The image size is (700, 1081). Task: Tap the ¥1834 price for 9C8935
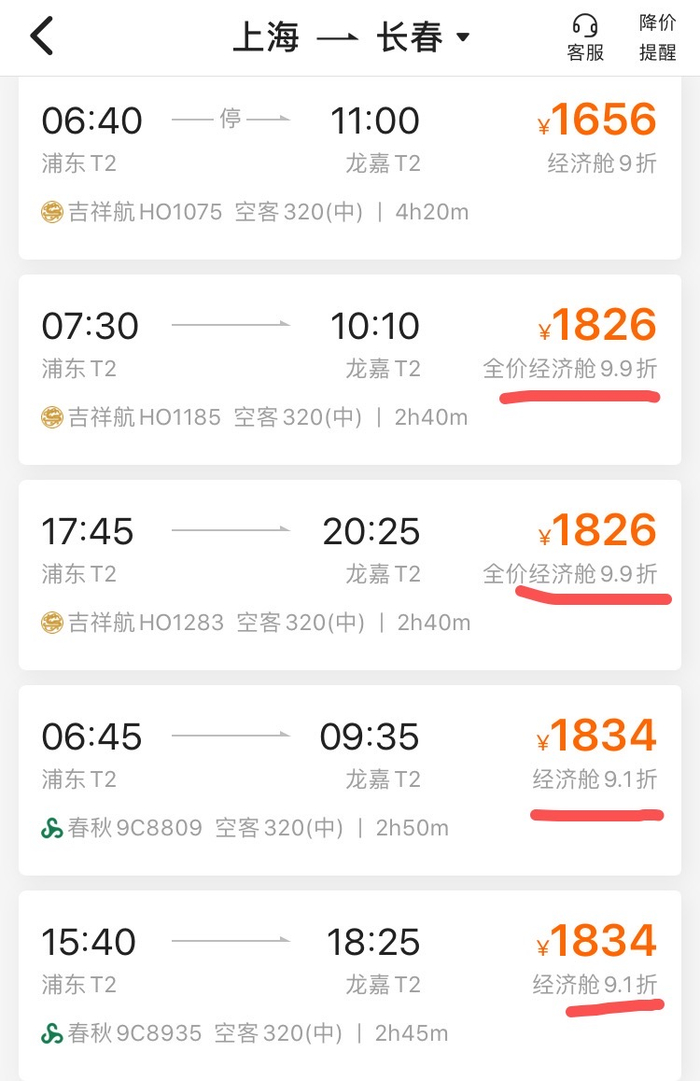click(x=598, y=942)
